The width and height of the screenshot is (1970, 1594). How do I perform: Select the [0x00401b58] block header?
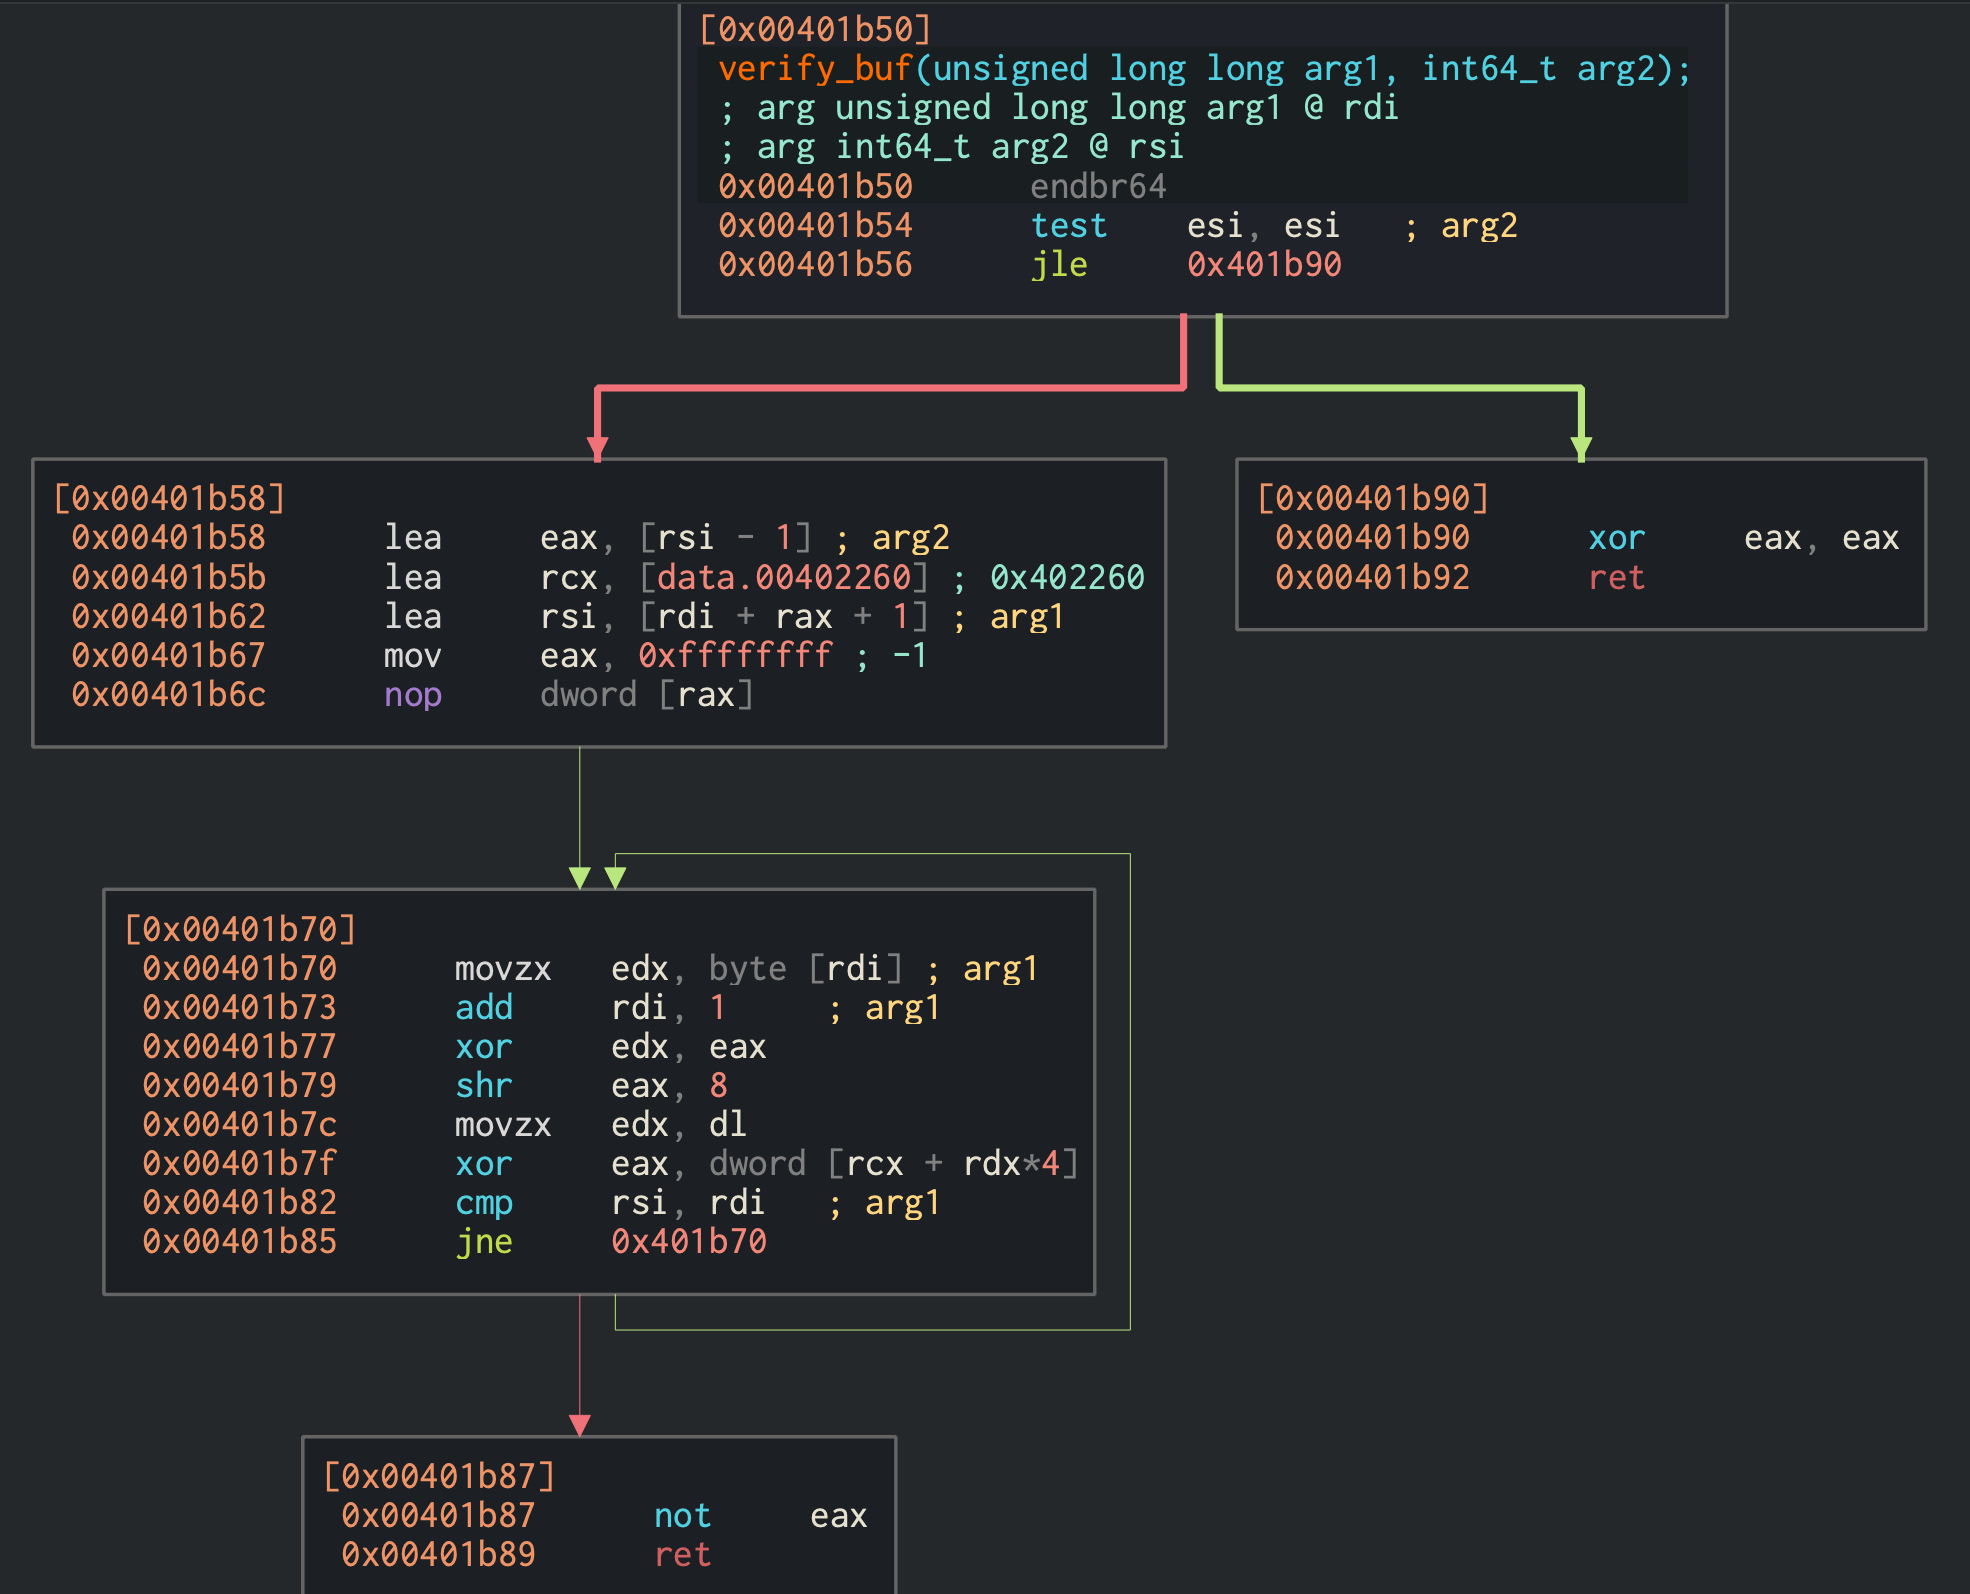click(169, 498)
